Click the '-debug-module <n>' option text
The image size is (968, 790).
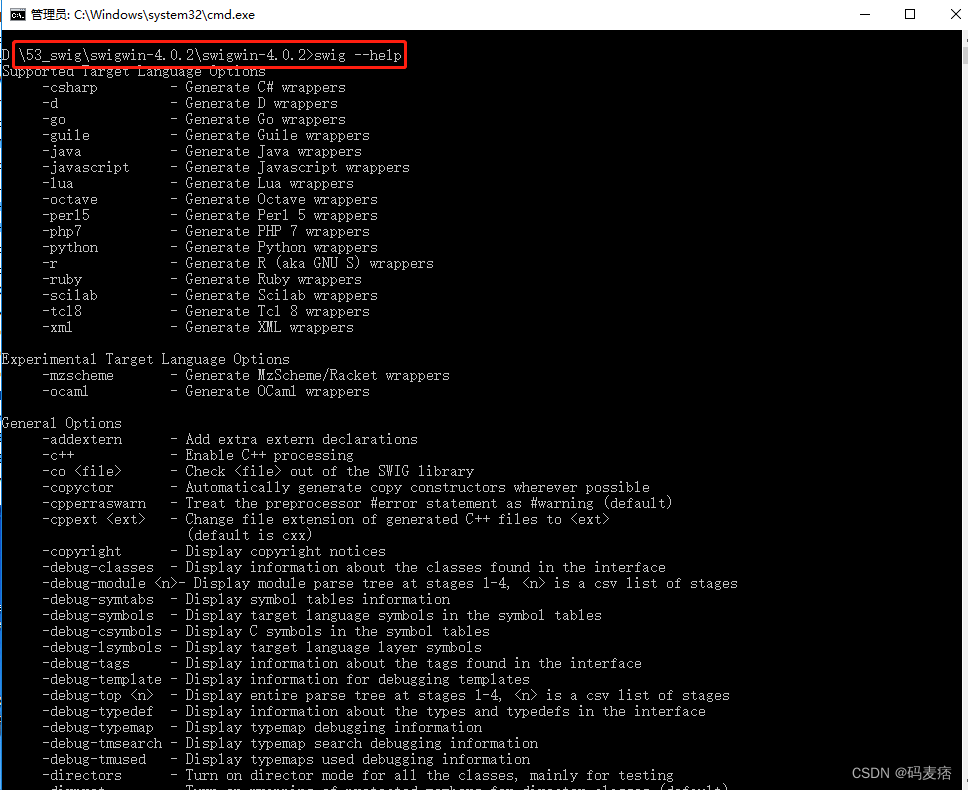[x=110, y=584]
